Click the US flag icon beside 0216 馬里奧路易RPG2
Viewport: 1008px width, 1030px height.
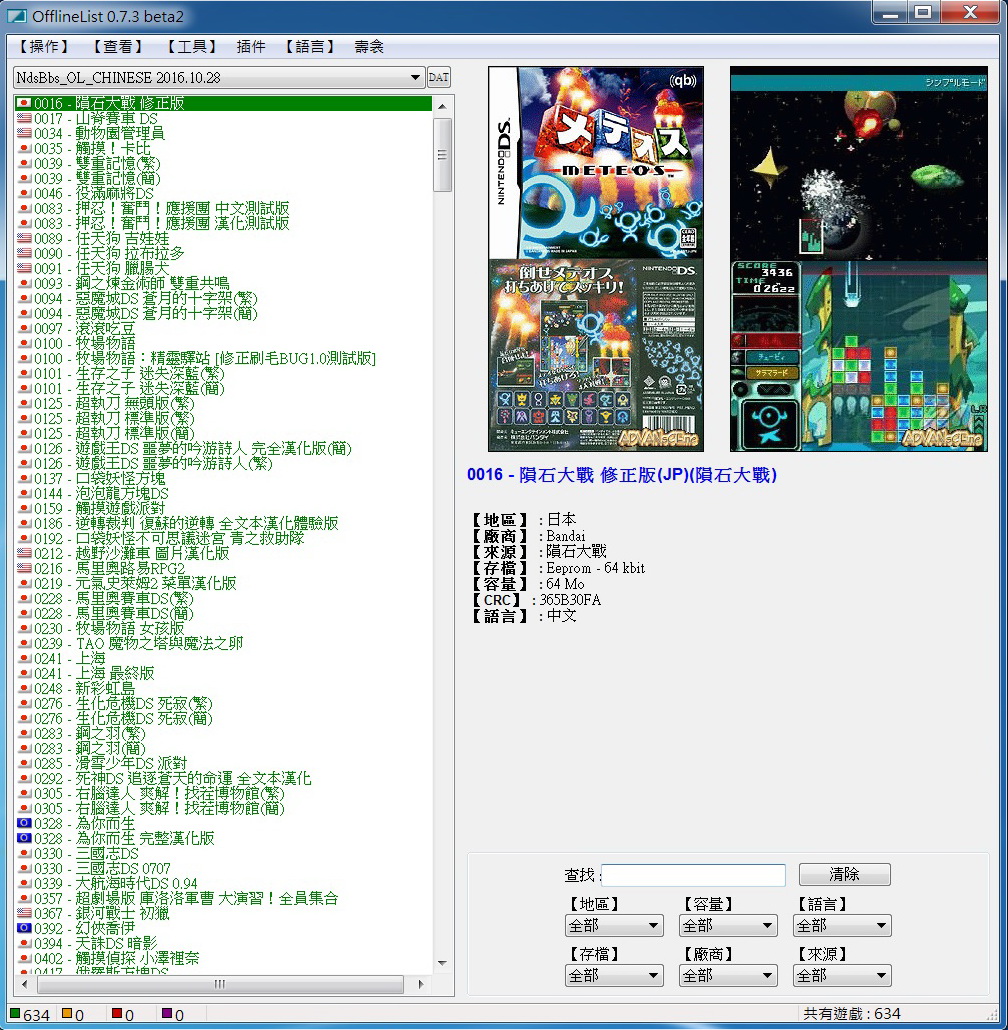[24, 569]
